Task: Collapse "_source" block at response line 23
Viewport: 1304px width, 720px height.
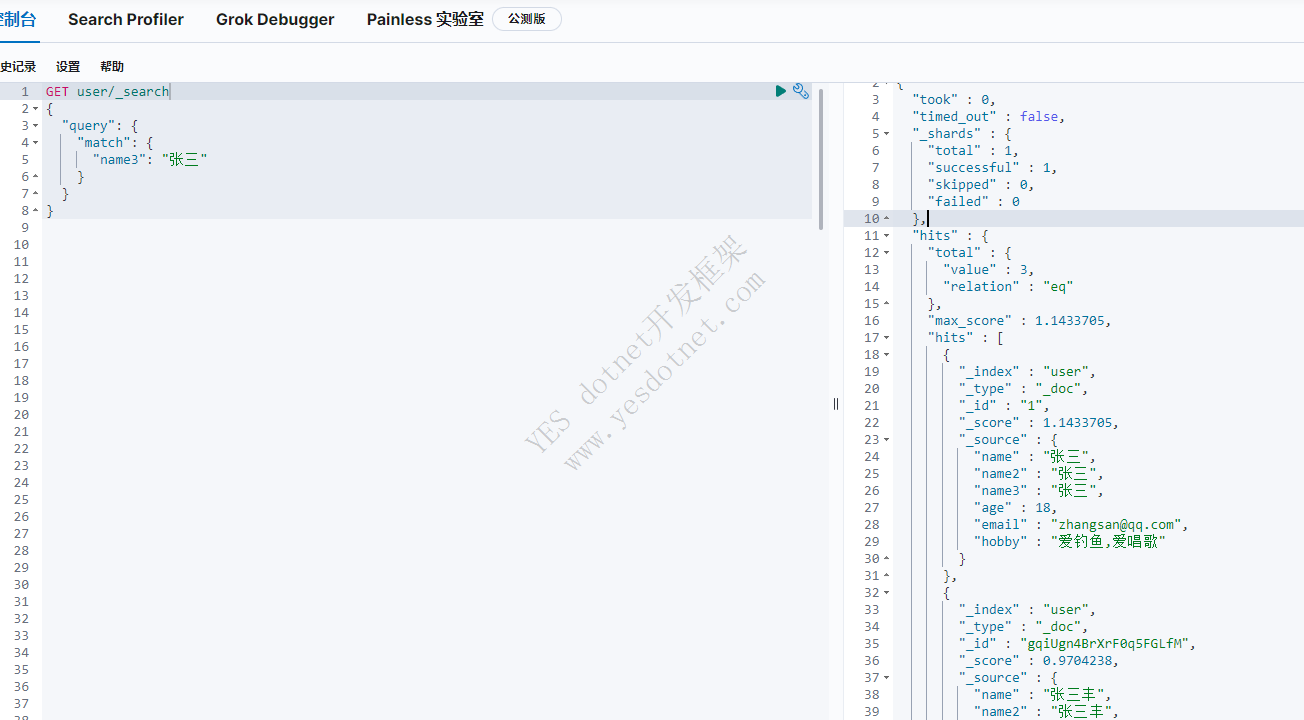Action: point(886,439)
